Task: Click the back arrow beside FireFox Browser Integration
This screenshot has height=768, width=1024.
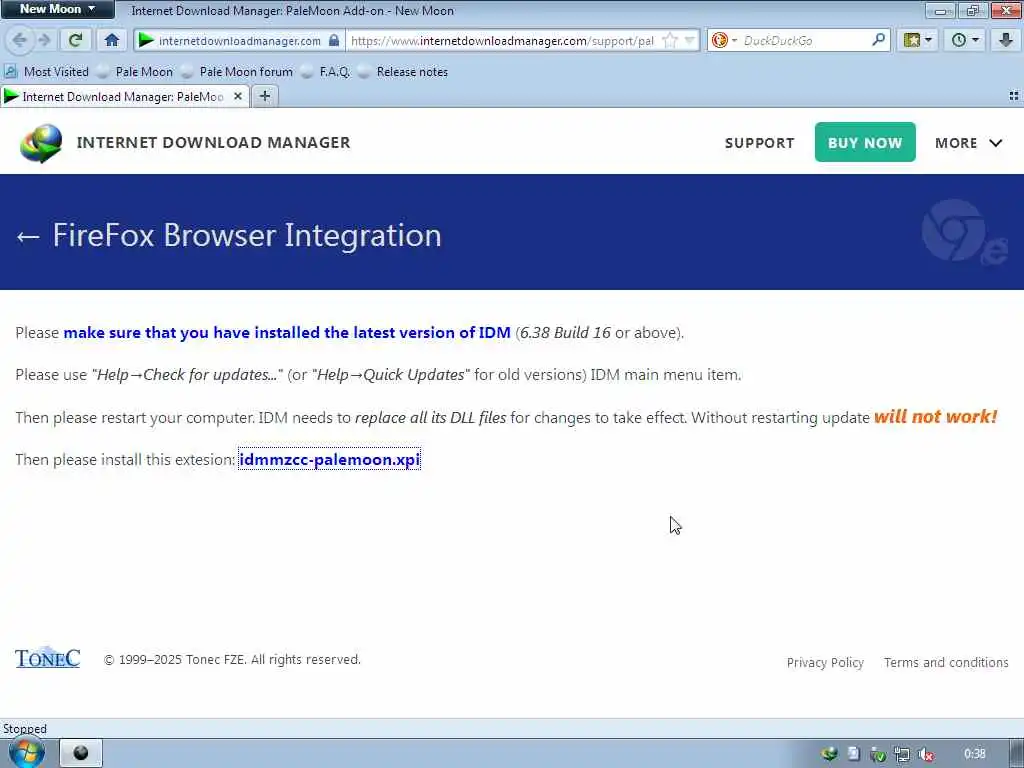Action: pyautogui.click(x=28, y=236)
